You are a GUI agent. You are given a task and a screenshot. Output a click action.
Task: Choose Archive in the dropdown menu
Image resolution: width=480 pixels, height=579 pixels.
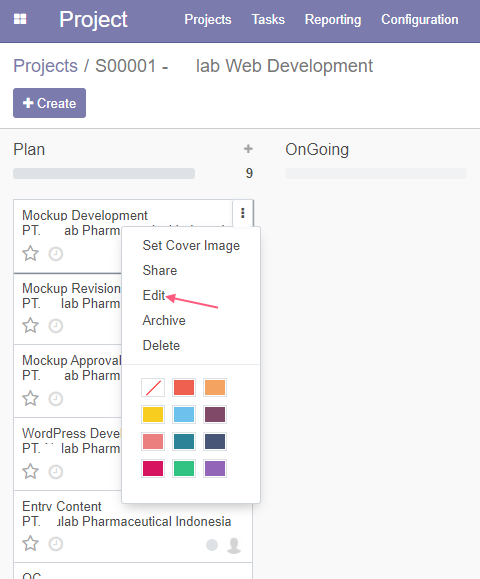pyautogui.click(x=164, y=321)
